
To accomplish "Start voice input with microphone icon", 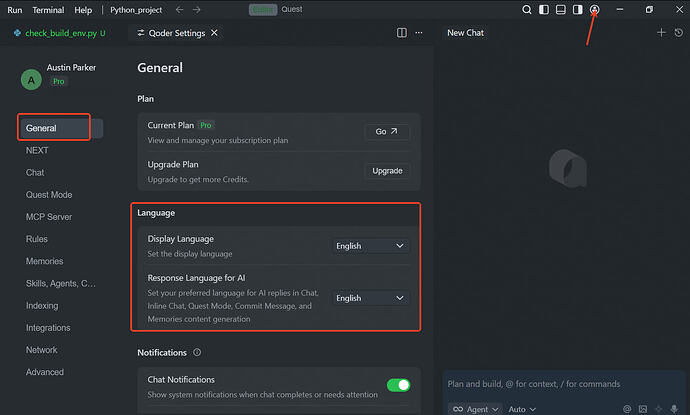I will click(x=674, y=409).
